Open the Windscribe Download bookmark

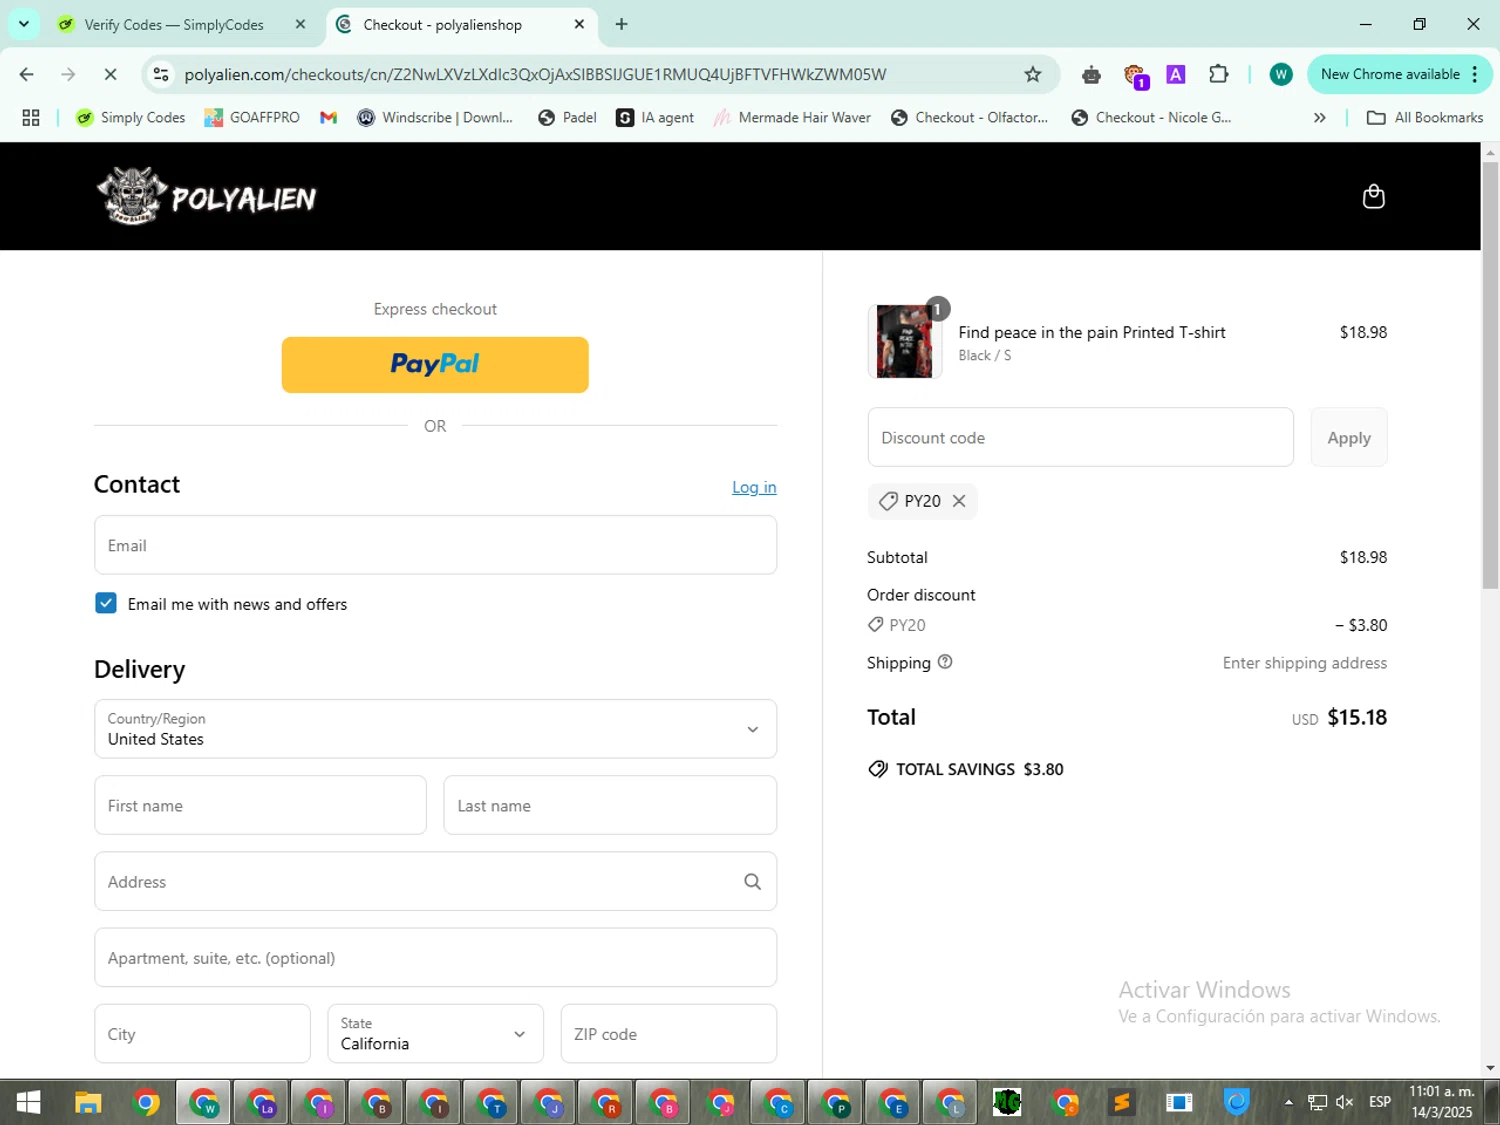click(435, 118)
